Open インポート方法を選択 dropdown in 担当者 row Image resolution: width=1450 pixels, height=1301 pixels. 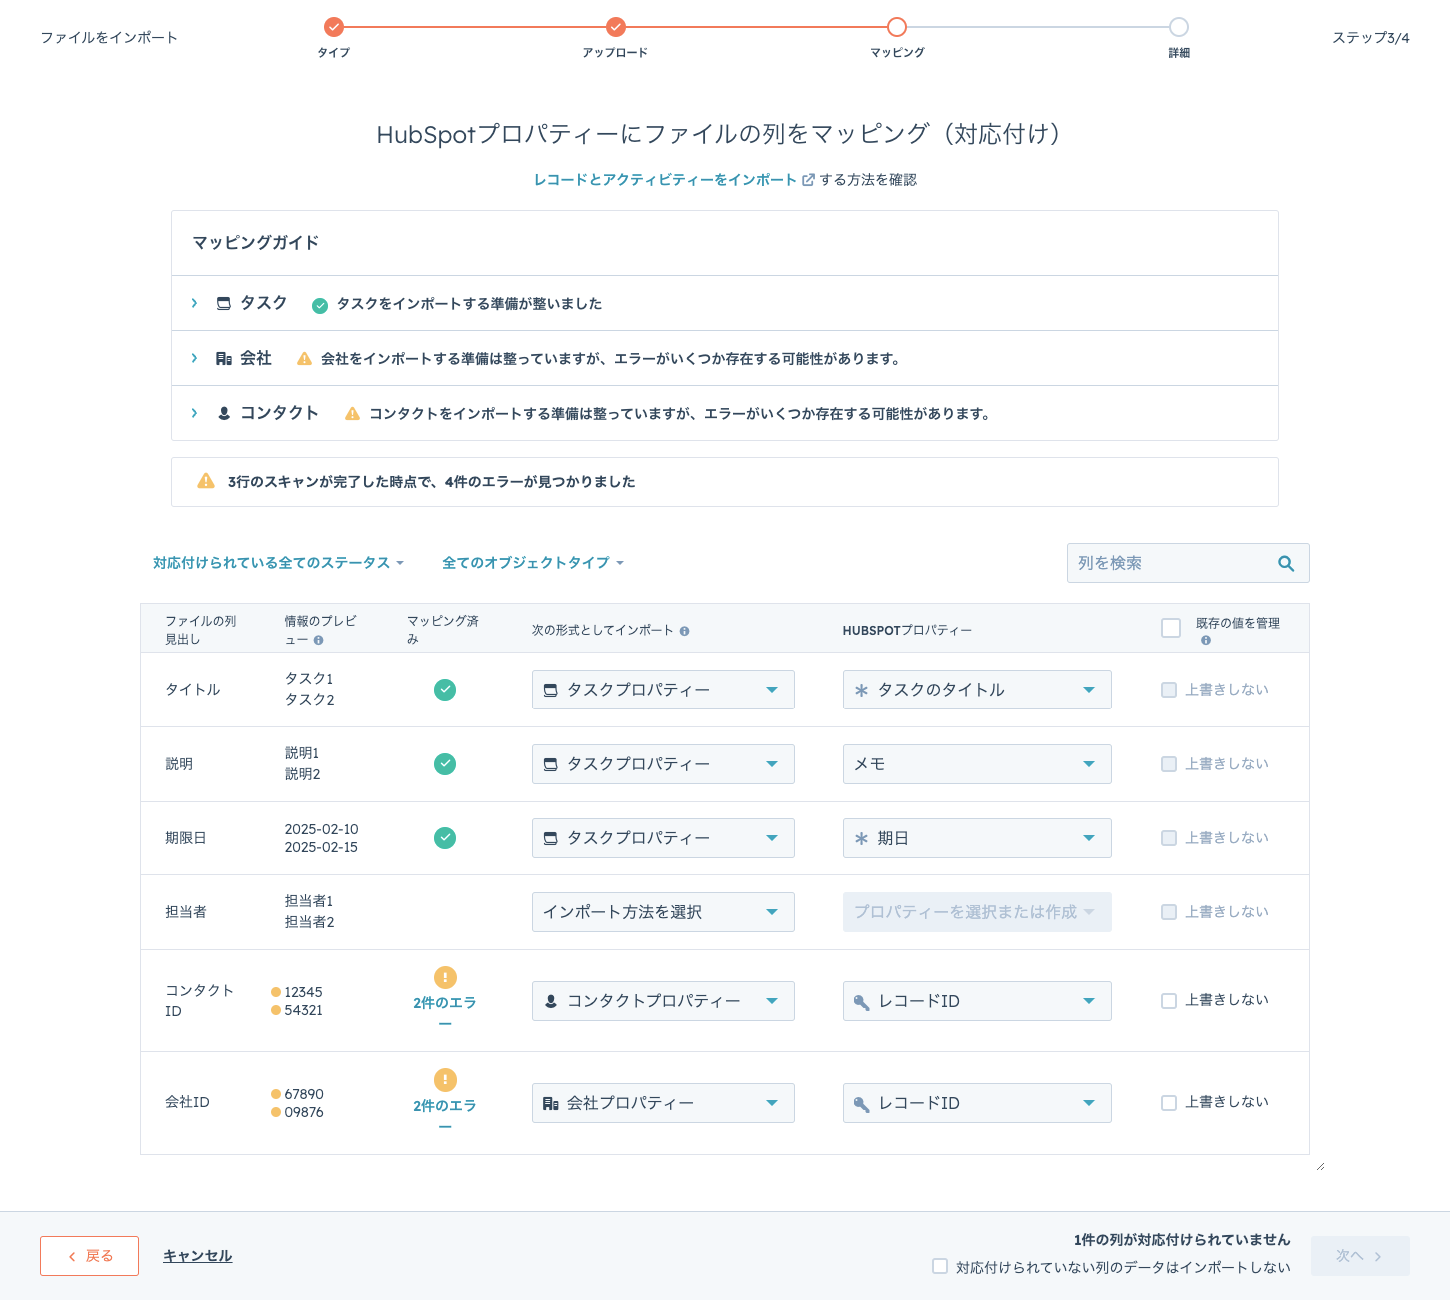[x=663, y=912]
